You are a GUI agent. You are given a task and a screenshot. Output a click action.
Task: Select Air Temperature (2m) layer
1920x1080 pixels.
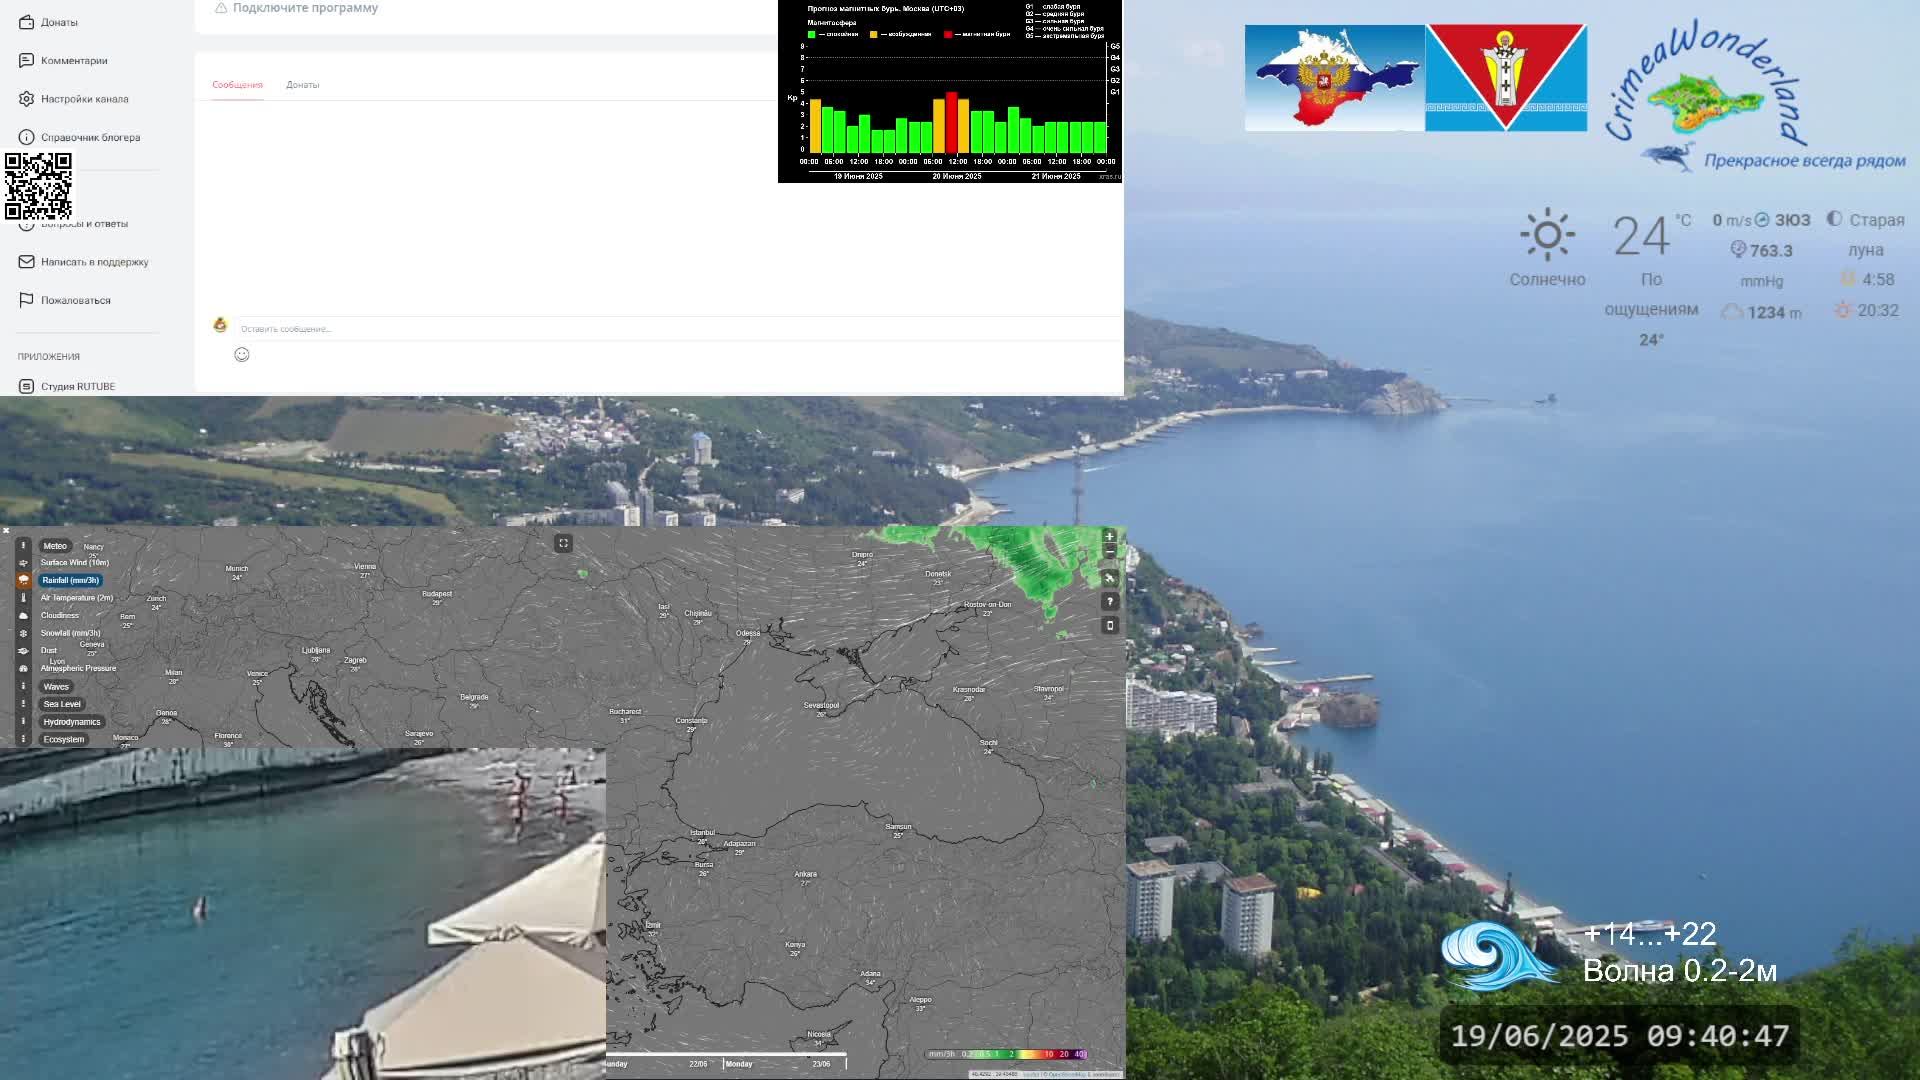77,598
